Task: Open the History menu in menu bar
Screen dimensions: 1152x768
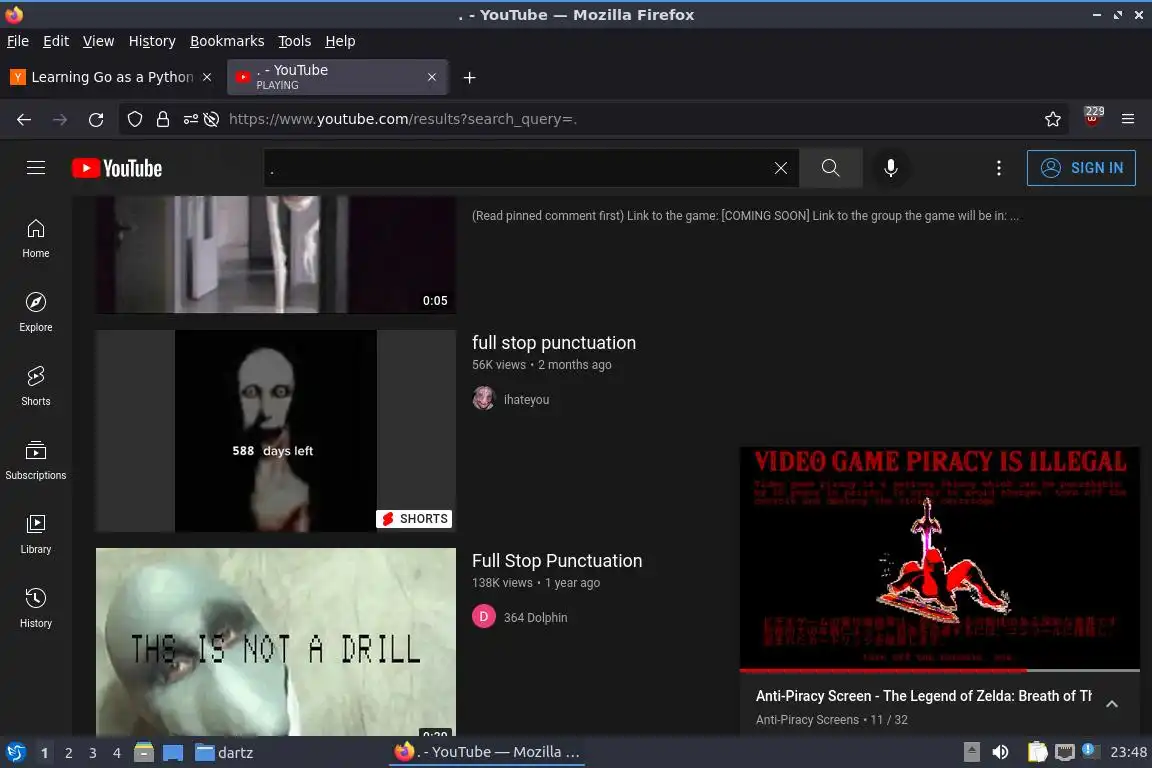Action: 152,41
